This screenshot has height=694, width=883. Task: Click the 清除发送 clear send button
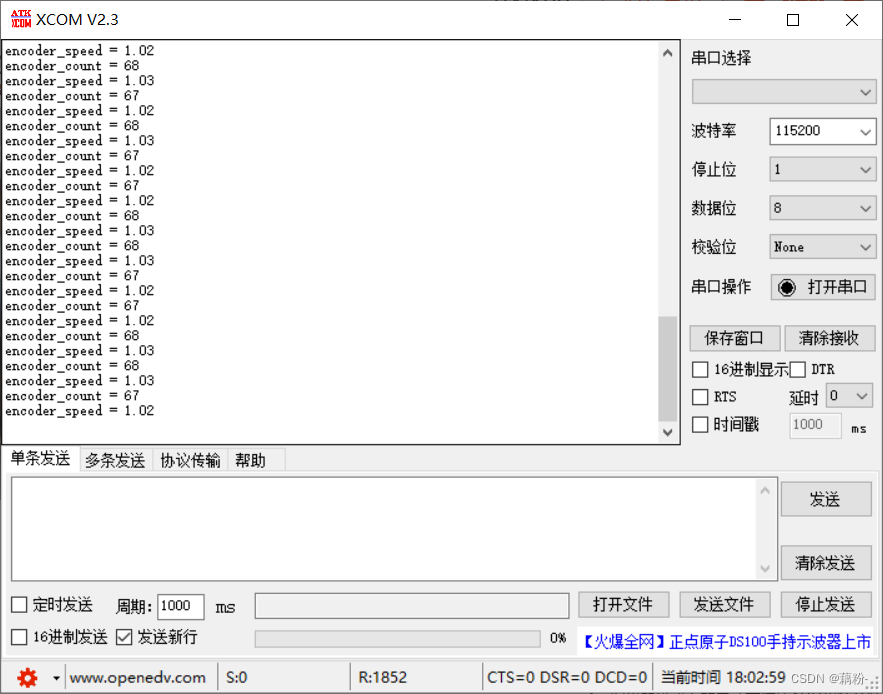[x=826, y=563]
